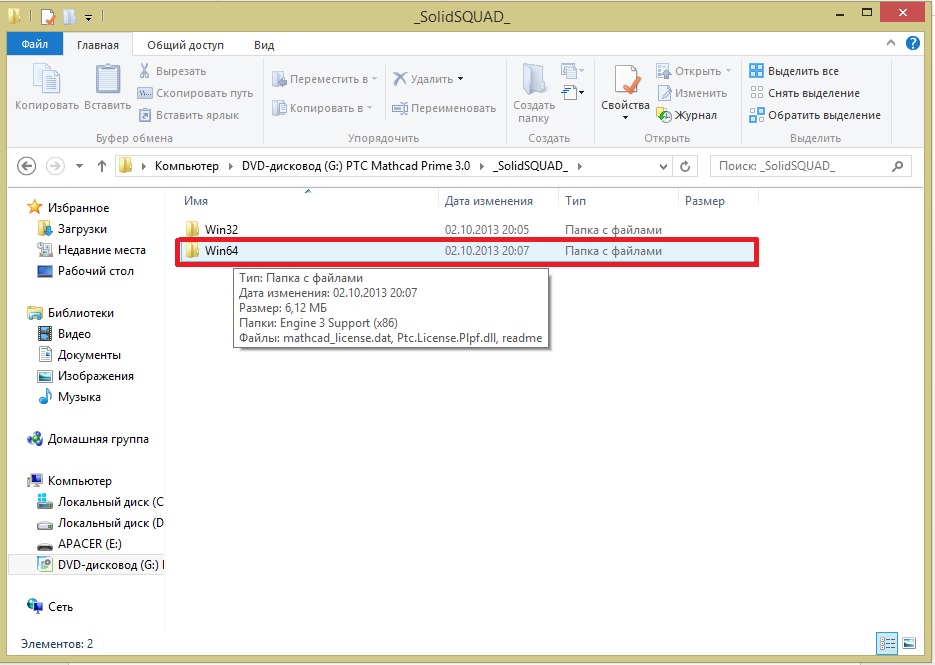The image size is (935, 665).
Task: Click DVD-дисковод (G:) breadcrumb in address bar
Action: [x=355, y=166]
